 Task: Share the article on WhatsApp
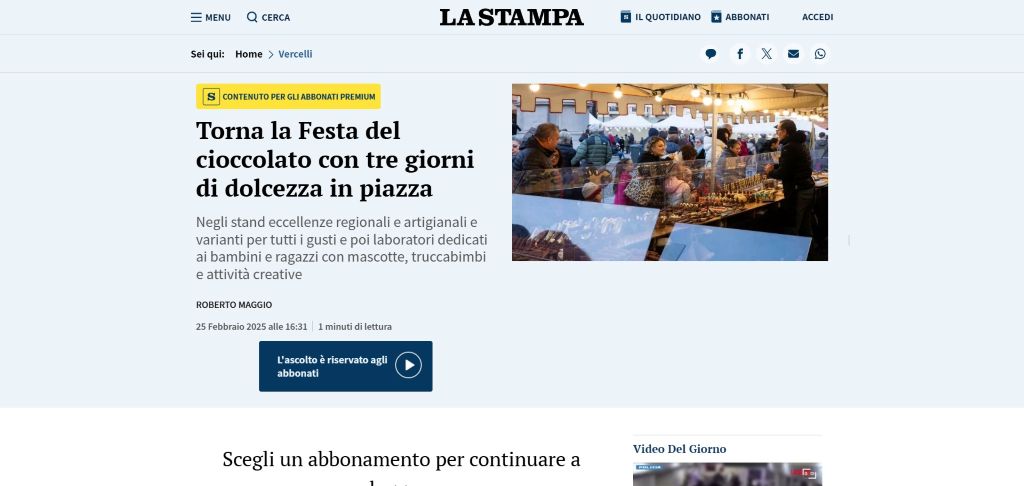coord(820,54)
